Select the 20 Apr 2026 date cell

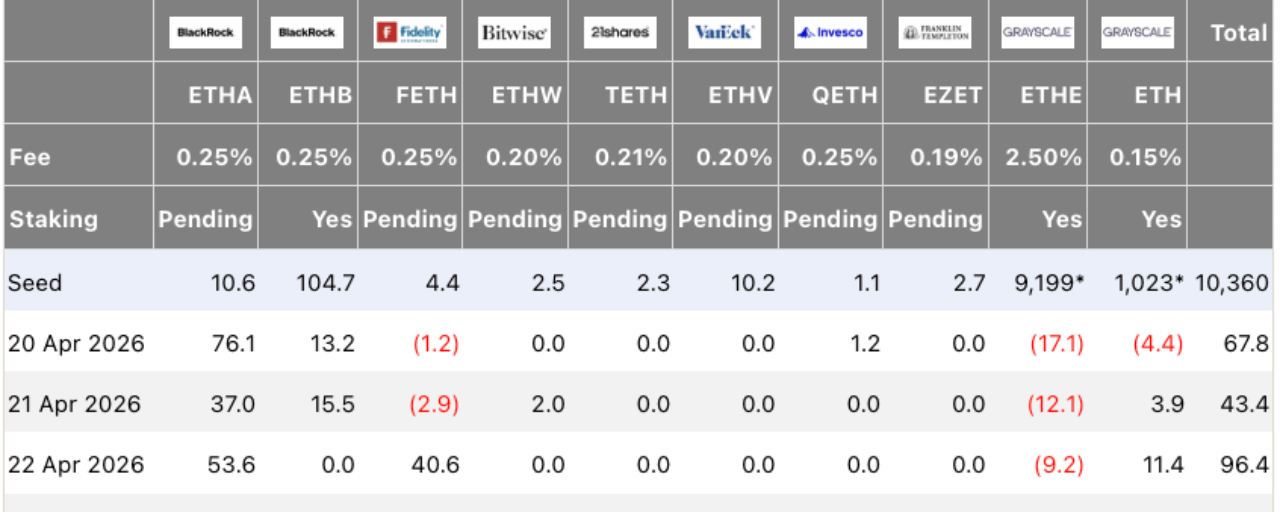[x=76, y=344]
